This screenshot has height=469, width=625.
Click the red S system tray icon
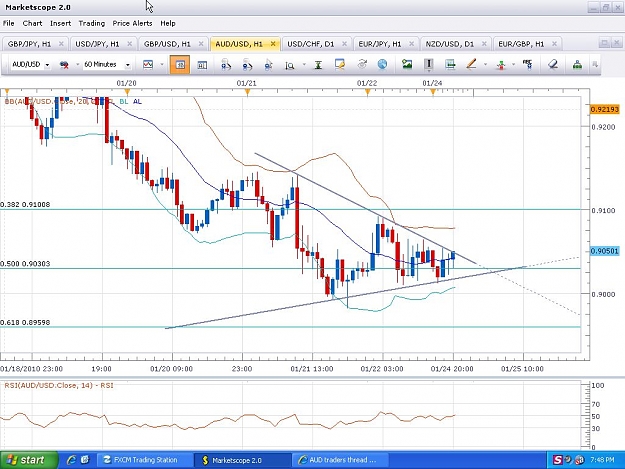tap(557, 460)
